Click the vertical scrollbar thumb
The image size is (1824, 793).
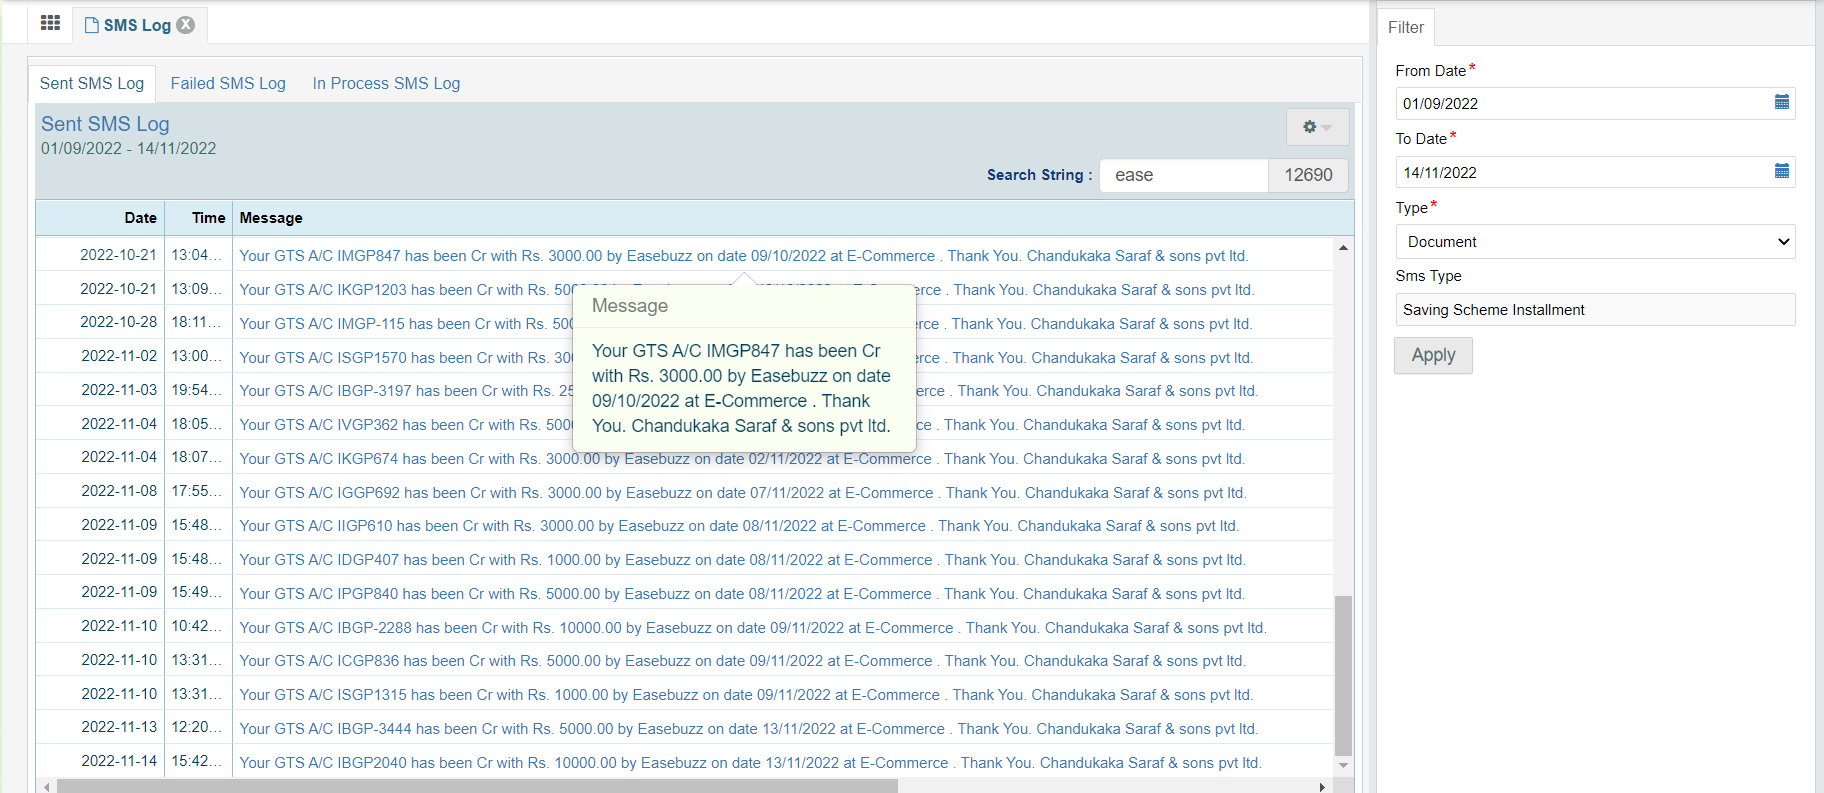[1343, 676]
